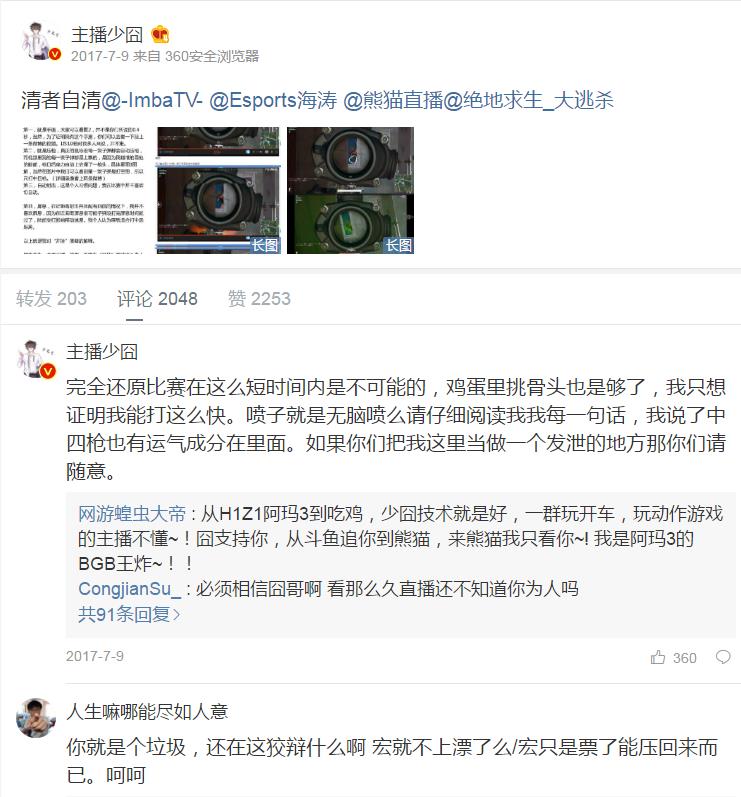Image resolution: width=741 pixels, height=797 pixels.
Task: View the text statement image thumbnail
Action: 84,190
